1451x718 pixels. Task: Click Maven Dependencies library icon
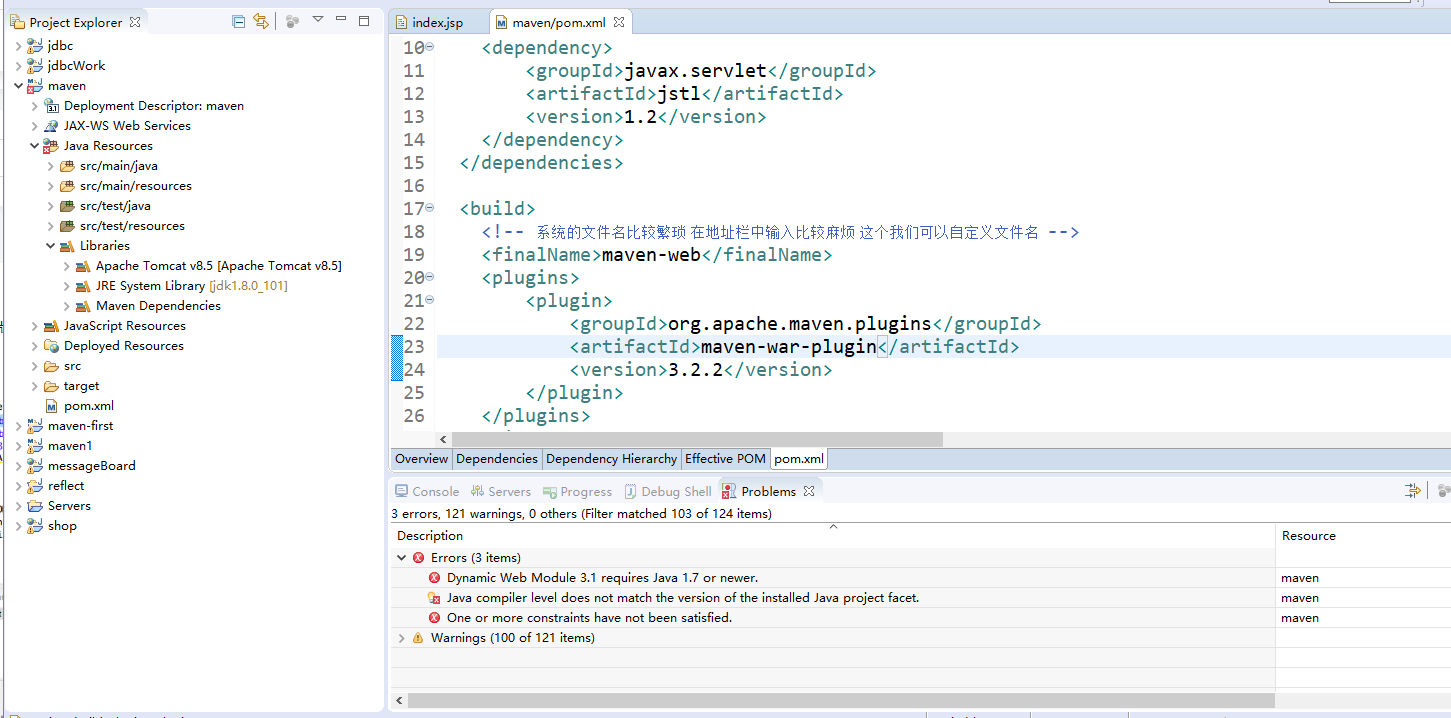[x=84, y=305]
